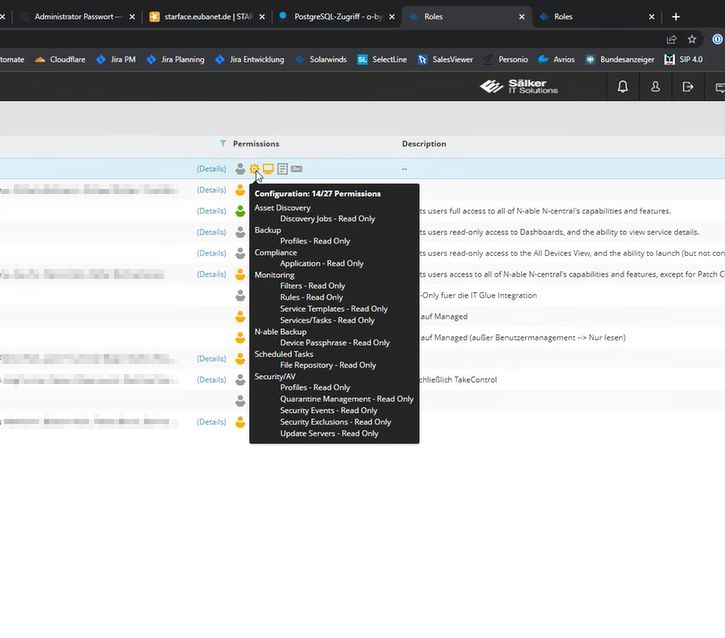Bookmark this page with the star icon

click(x=692, y=39)
